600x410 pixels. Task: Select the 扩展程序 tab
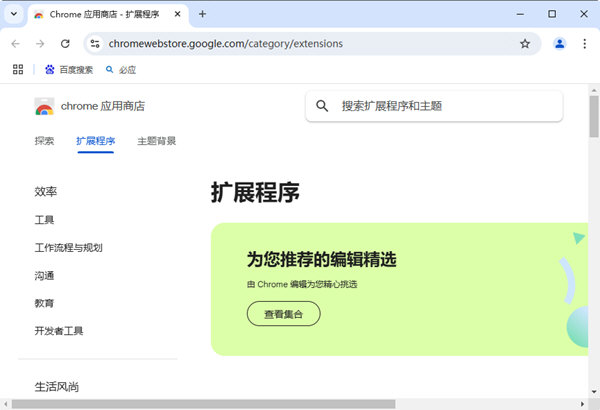tap(96, 141)
